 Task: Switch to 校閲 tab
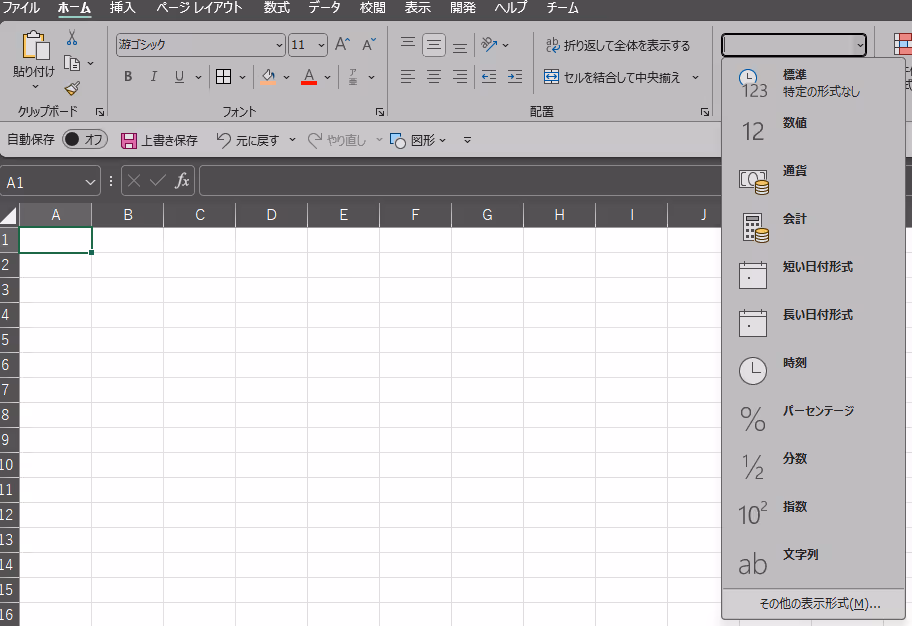pos(372,8)
